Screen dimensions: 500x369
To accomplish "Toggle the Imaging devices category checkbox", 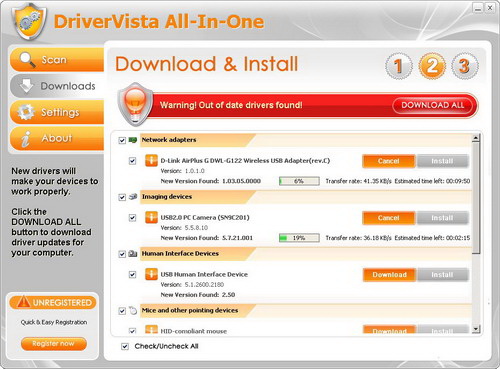I will click(x=122, y=197).
